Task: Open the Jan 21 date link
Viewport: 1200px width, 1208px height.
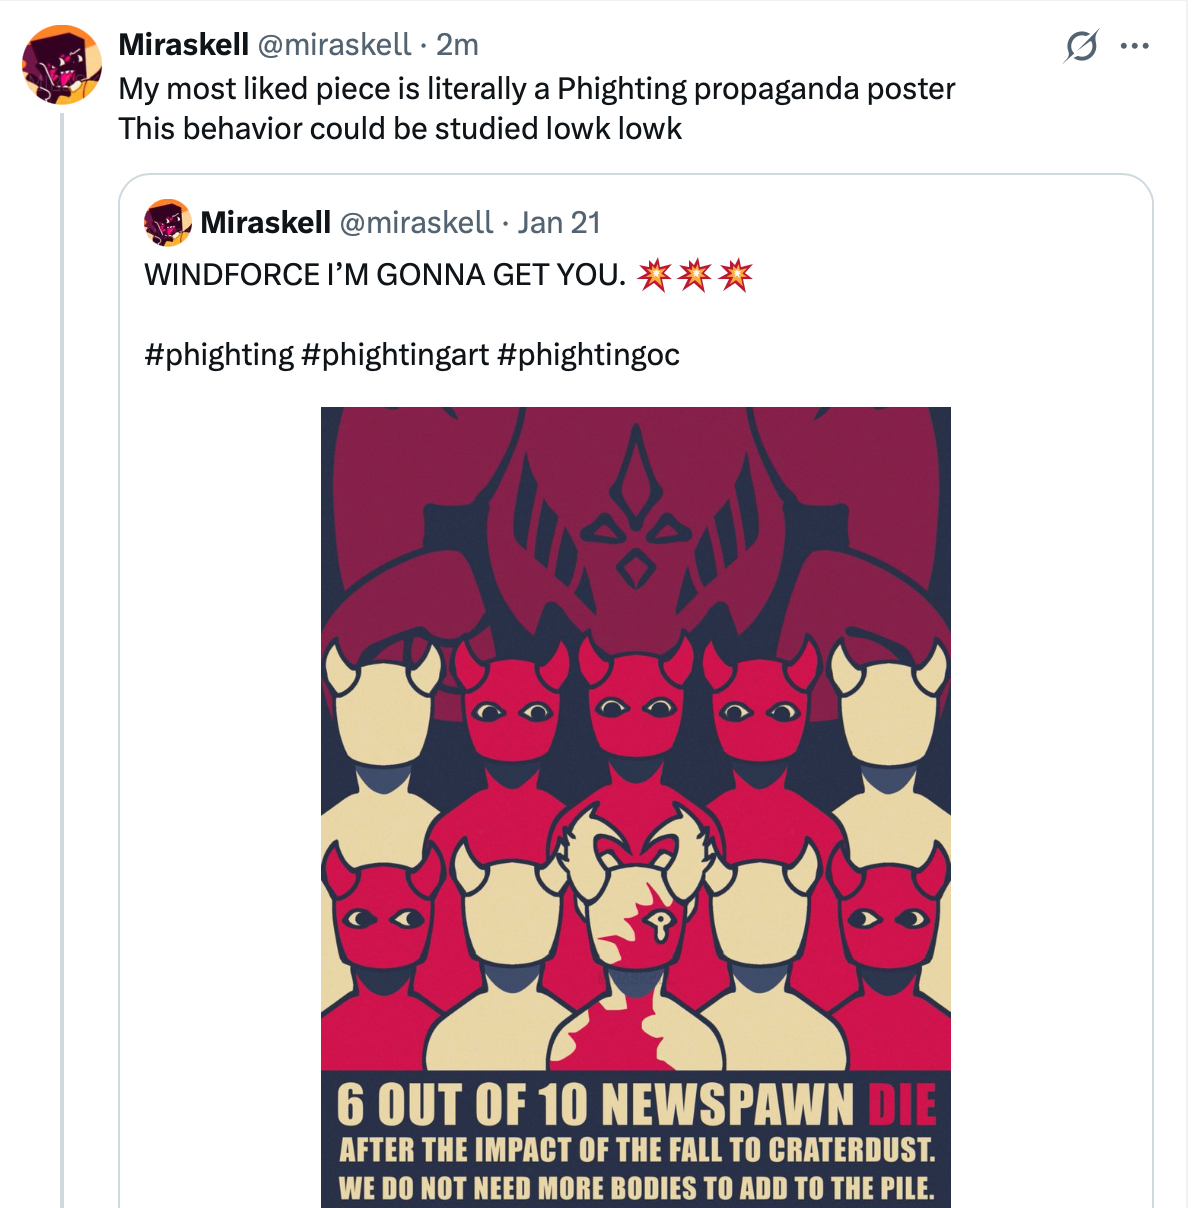Action: (558, 222)
